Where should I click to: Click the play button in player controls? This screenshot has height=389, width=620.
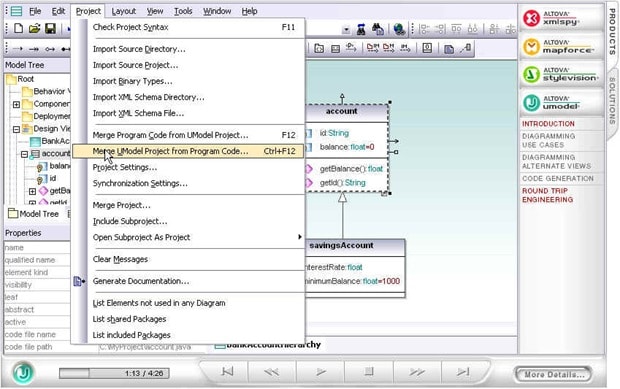pos(321,372)
